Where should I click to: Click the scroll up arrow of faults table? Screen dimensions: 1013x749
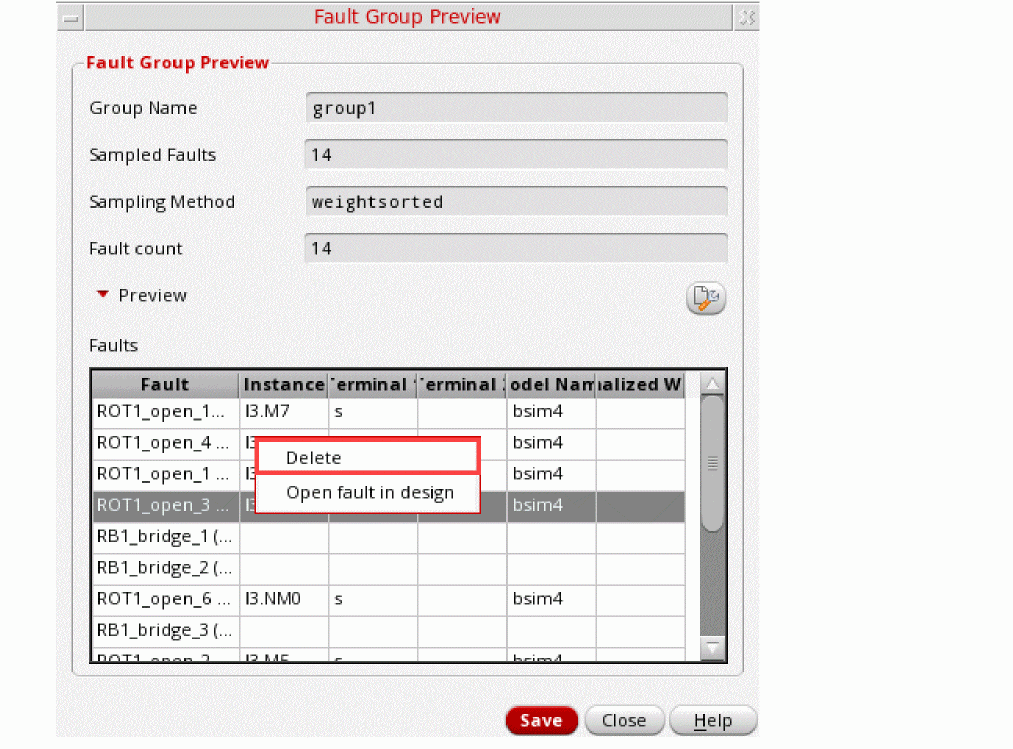point(713,384)
